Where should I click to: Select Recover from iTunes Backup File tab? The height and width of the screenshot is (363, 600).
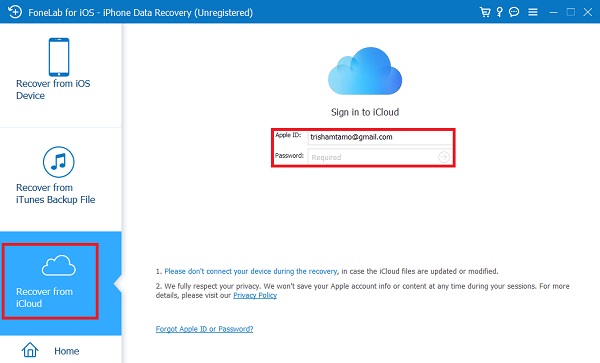pos(60,179)
